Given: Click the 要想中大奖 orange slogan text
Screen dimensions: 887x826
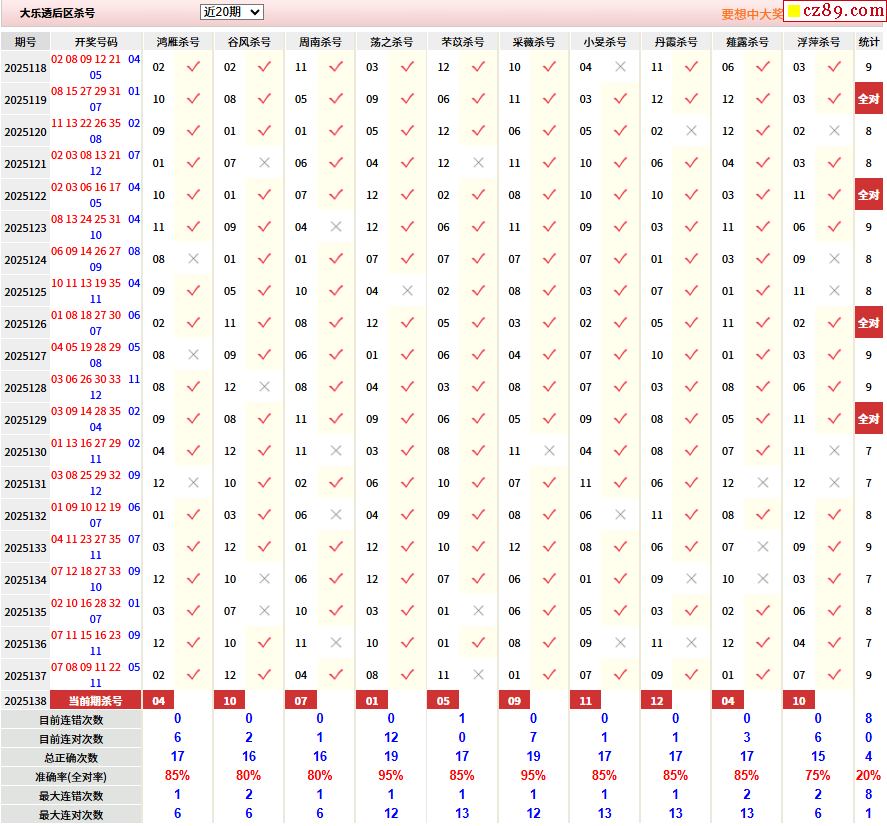Looking at the screenshot, I should pyautogui.click(x=752, y=14).
